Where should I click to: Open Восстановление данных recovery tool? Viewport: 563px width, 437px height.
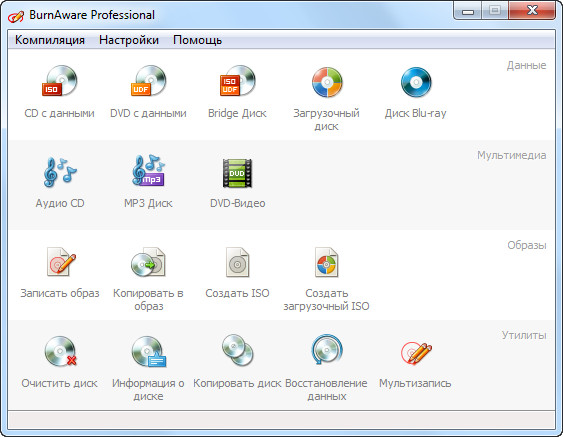click(327, 350)
